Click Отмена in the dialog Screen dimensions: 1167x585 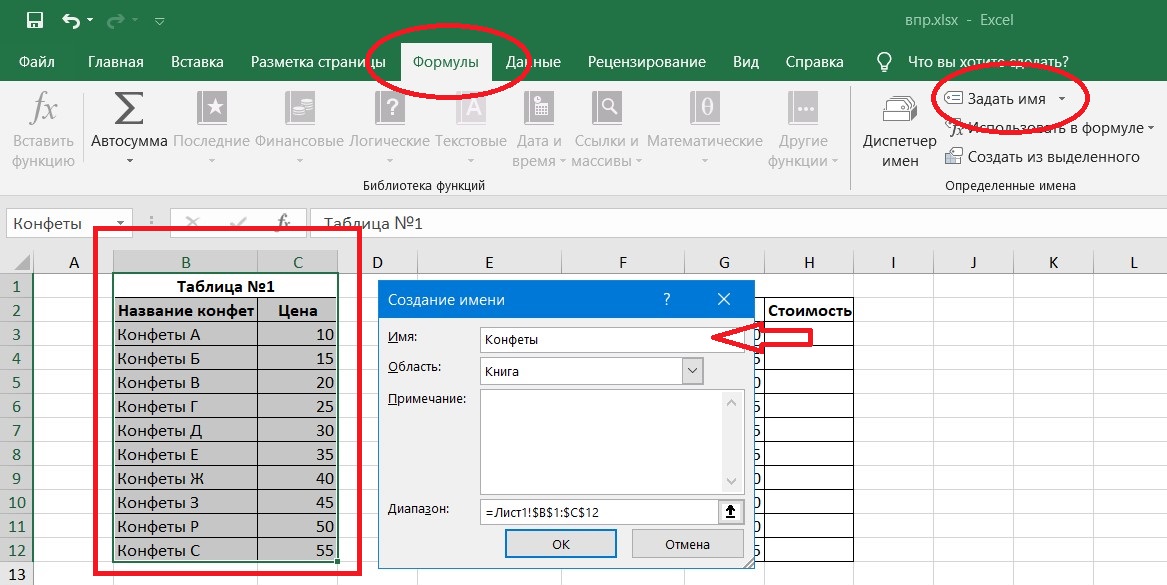tap(687, 544)
